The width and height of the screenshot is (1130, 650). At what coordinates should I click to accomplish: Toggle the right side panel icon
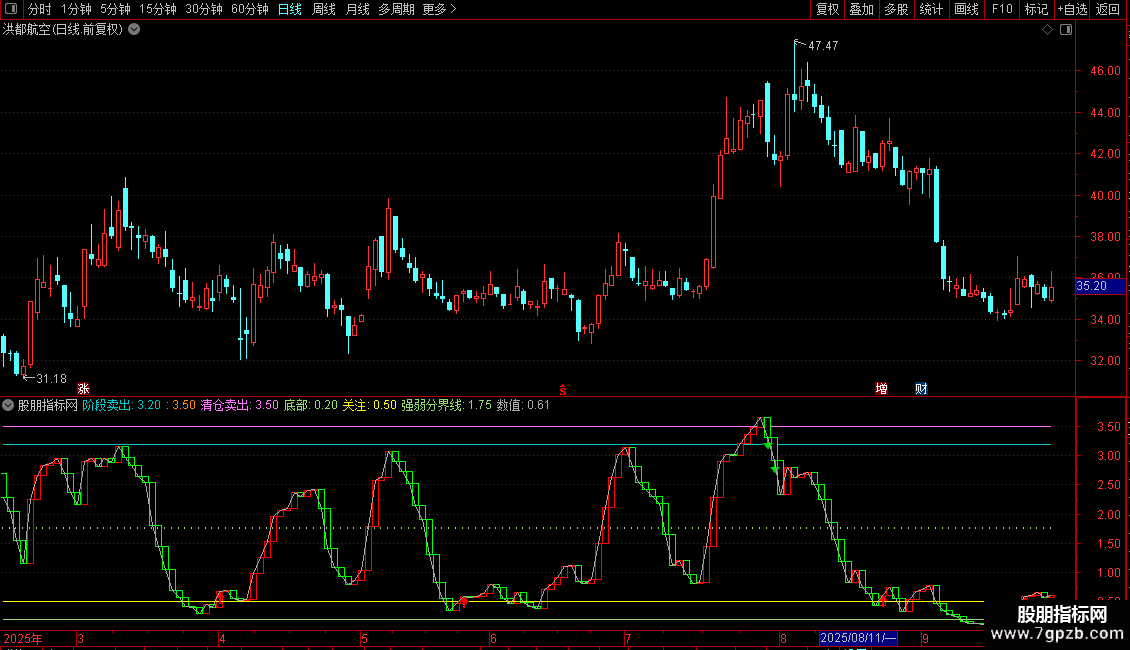tap(1067, 30)
